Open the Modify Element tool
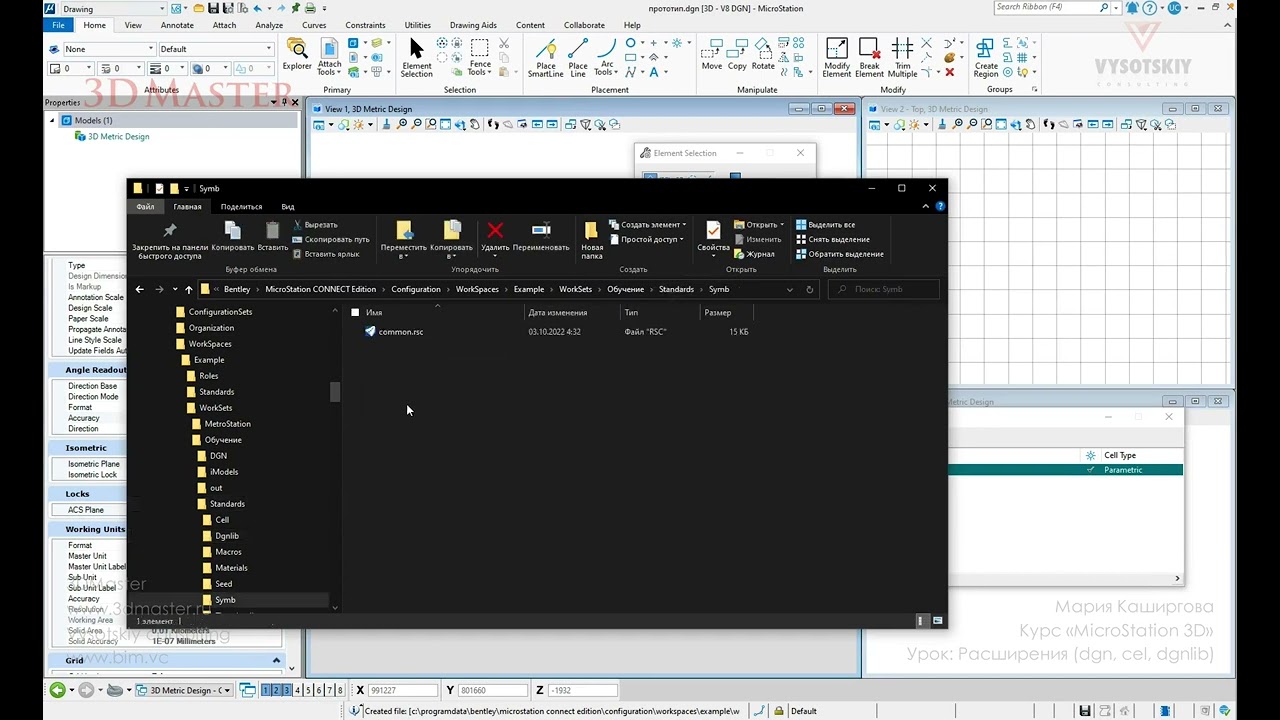The height and width of the screenshot is (720, 1280). point(837,58)
